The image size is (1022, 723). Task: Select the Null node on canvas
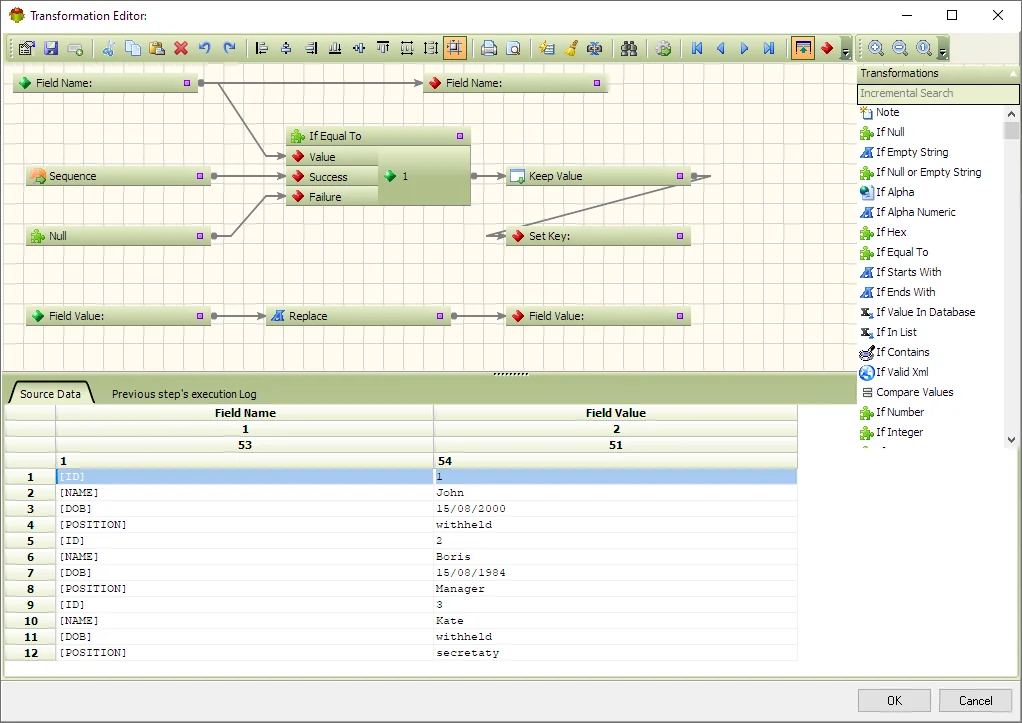(118, 236)
